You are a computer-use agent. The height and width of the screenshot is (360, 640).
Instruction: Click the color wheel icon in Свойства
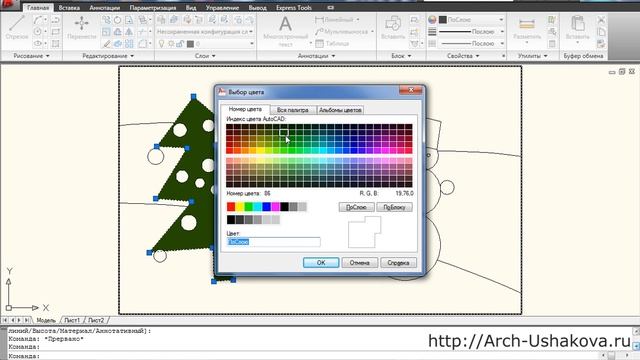click(432, 20)
